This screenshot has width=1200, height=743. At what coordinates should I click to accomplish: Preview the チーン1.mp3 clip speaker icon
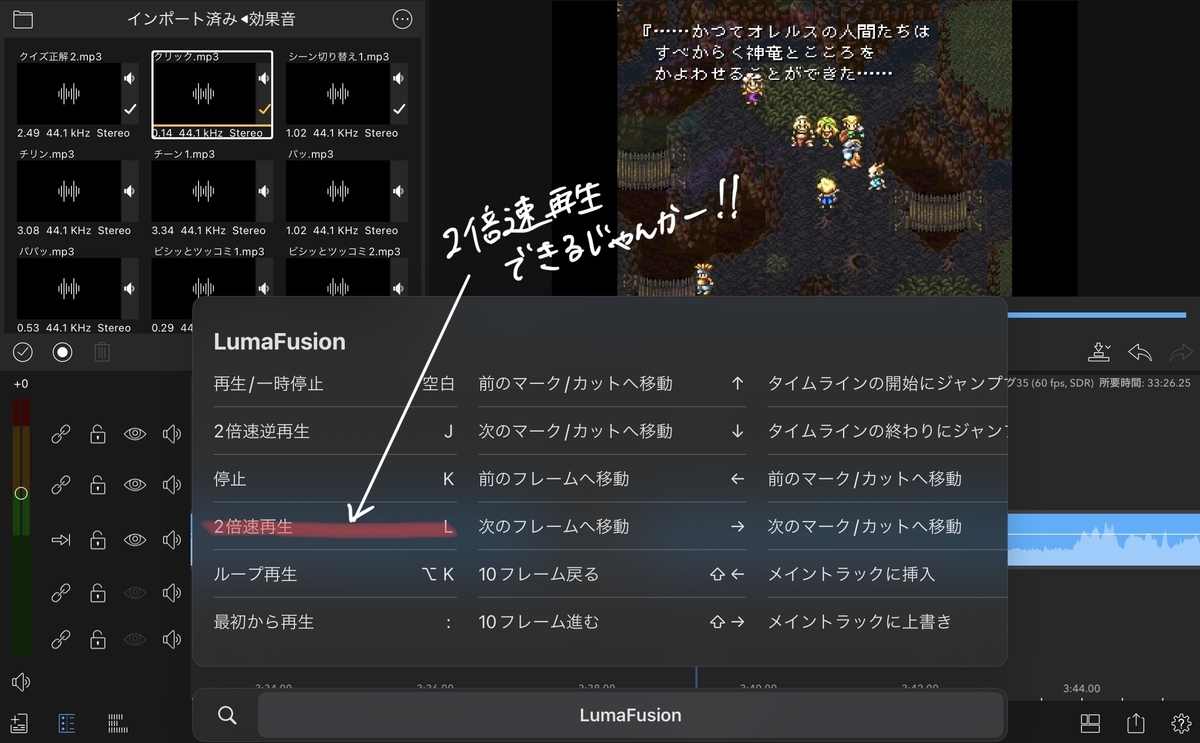(x=264, y=191)
